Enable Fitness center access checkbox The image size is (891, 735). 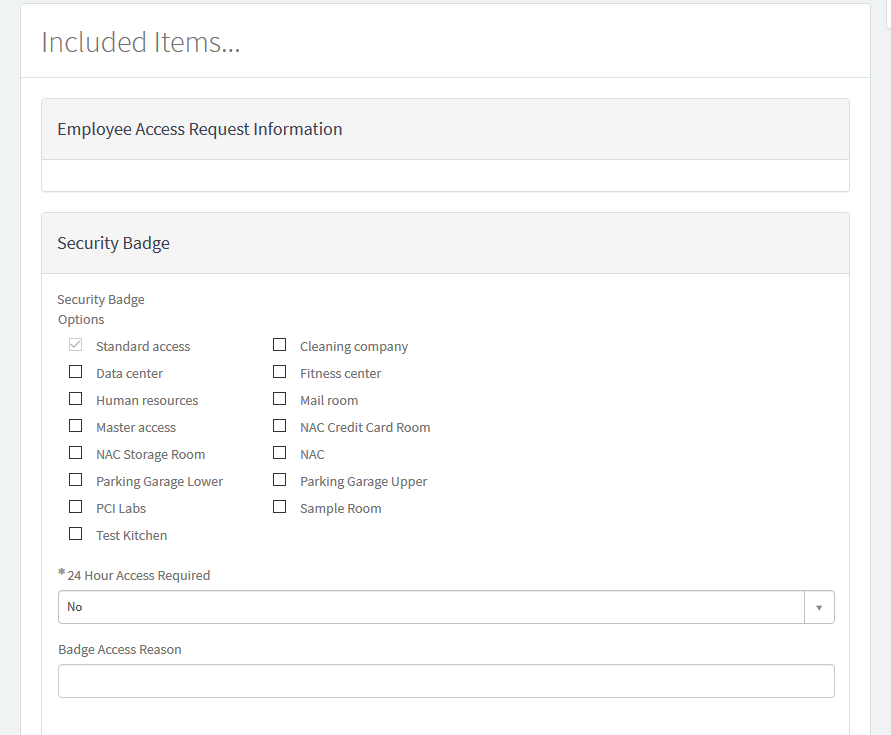[x=280, y=372]
